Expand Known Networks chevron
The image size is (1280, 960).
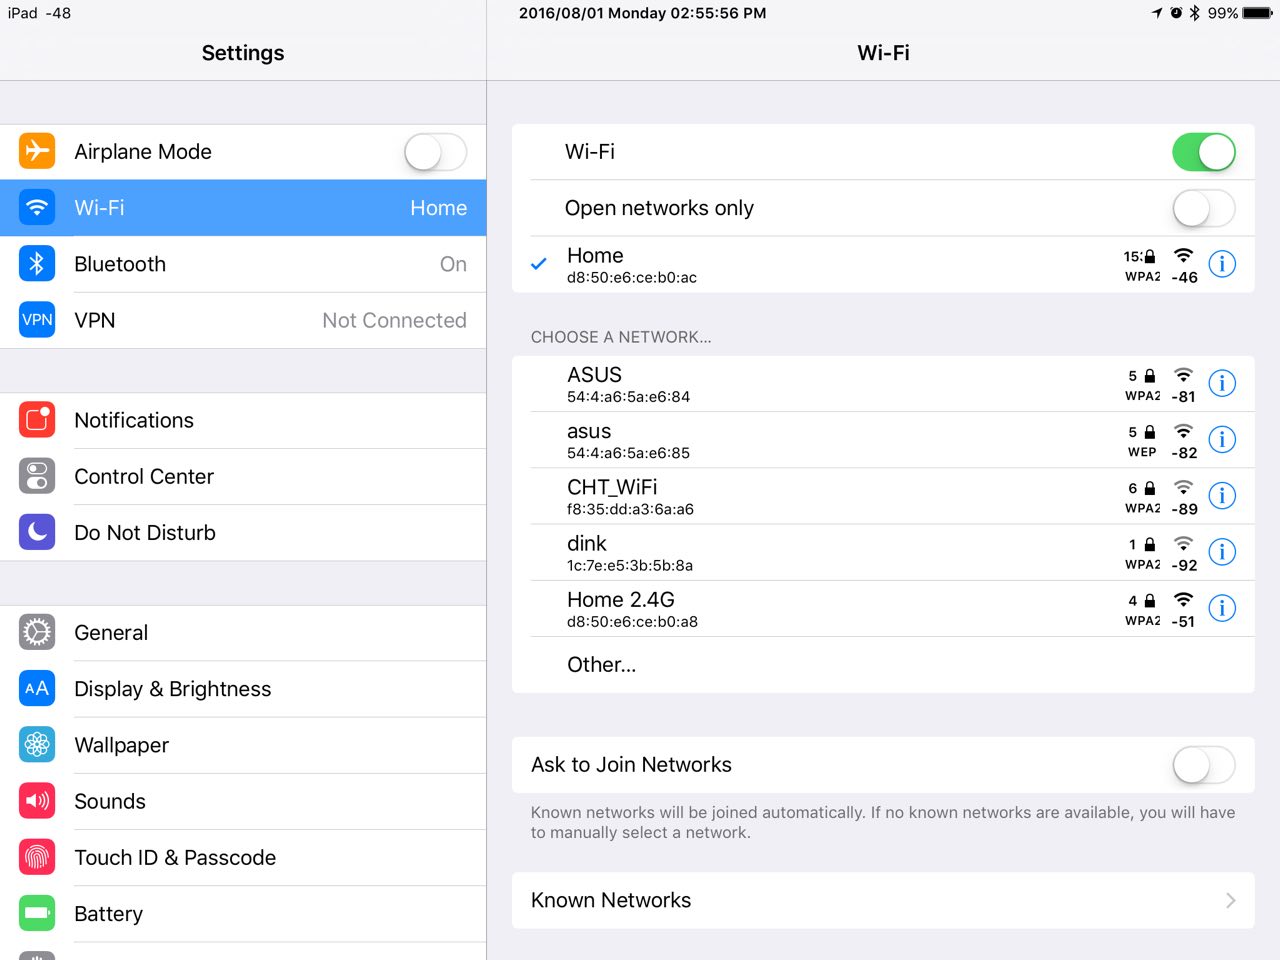pyautogui.click(x=1230, y=900)
